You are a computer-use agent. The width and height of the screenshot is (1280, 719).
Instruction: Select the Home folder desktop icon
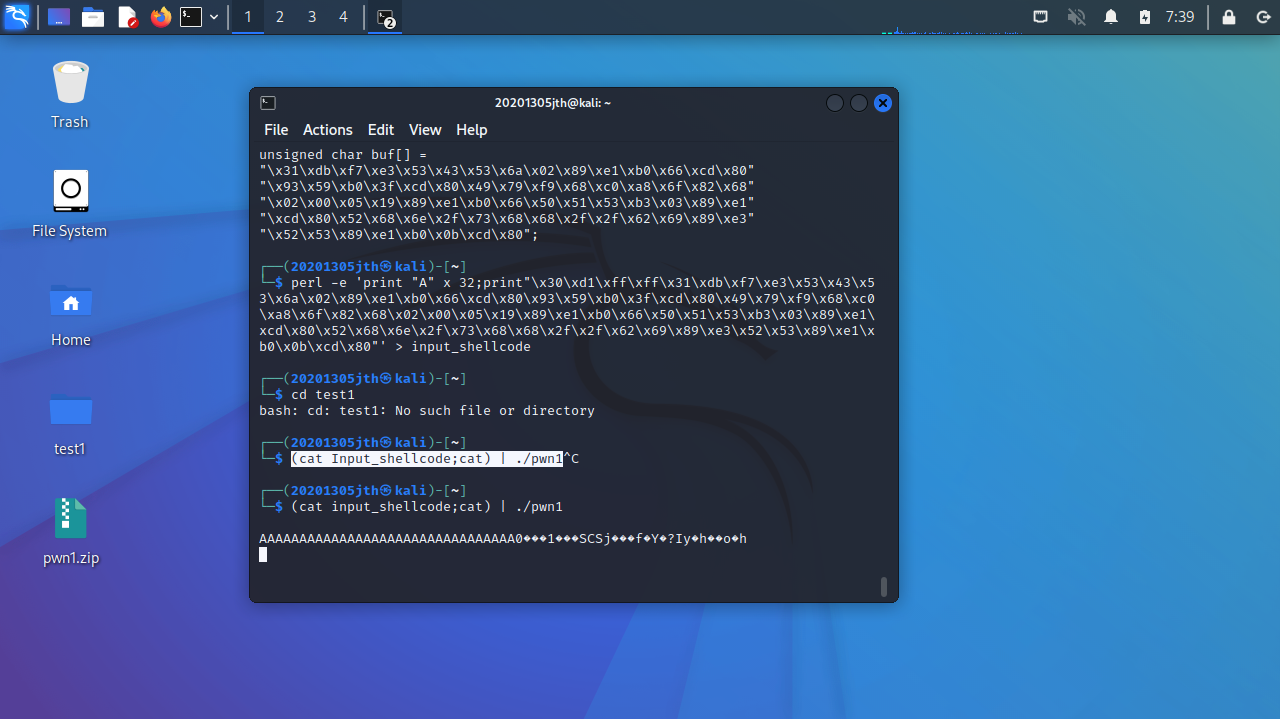(x=70, y=313)
